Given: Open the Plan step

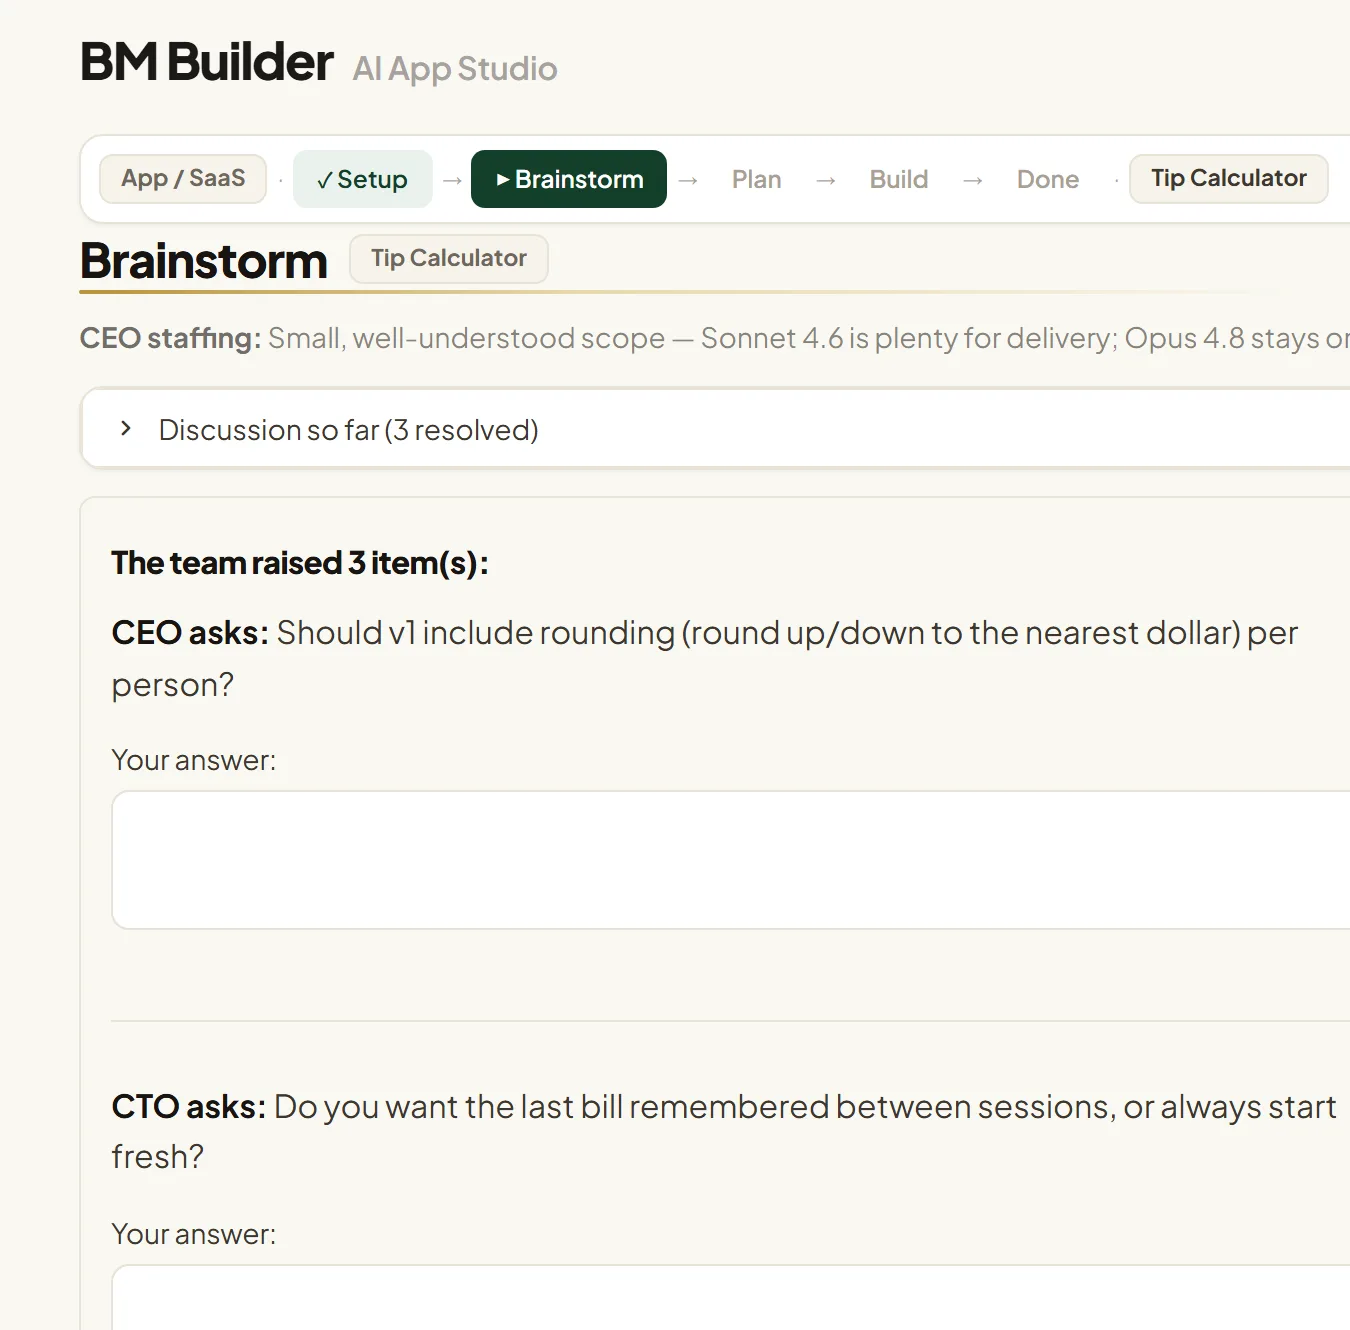Looking at the screenshot, I should pyautogui.click(x=756, y=179).
